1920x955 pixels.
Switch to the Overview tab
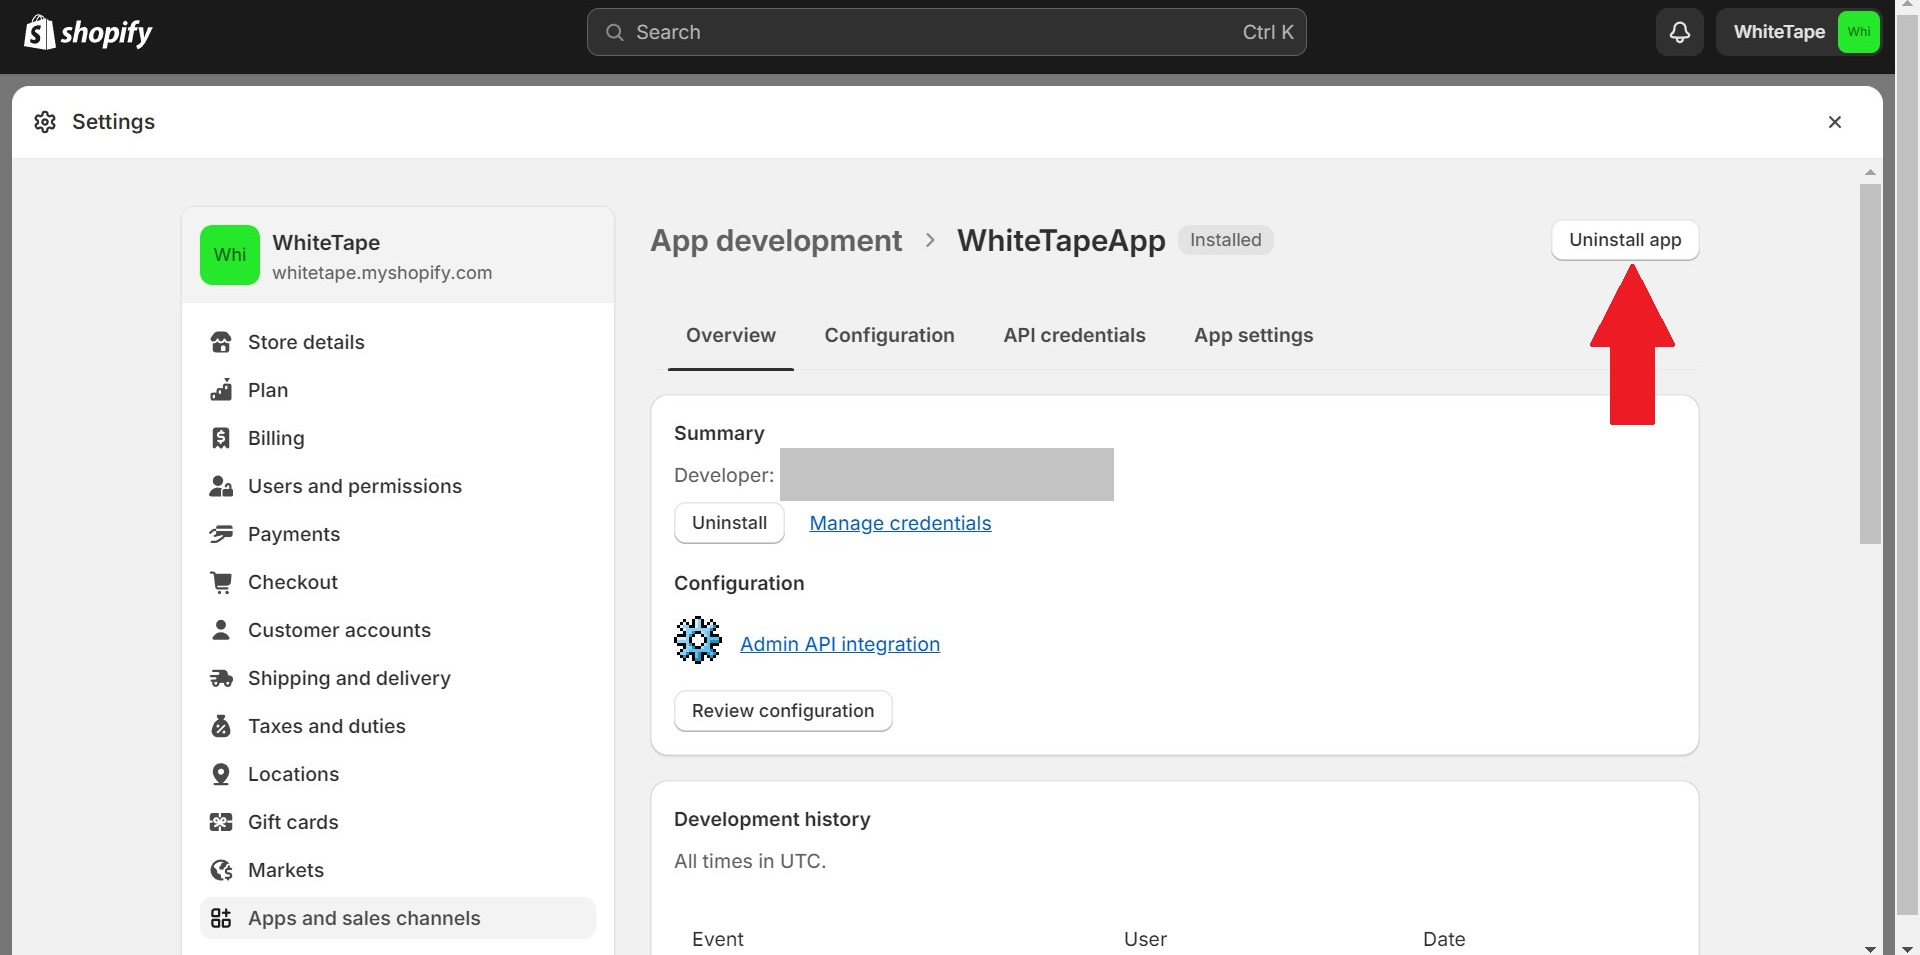731,336
